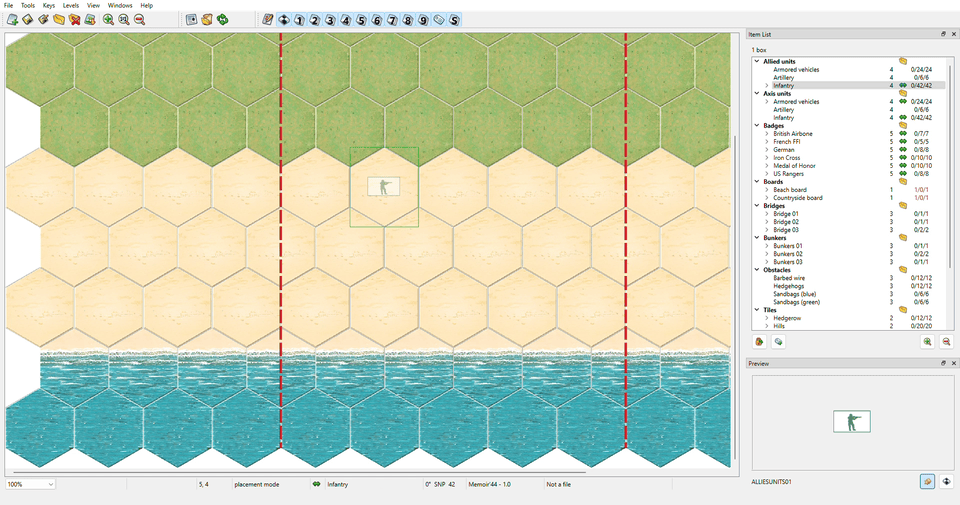This screenshot has height=505, width=960.
Task: Click the map preview icon beside open box
Action: click(x=192, y=20)
